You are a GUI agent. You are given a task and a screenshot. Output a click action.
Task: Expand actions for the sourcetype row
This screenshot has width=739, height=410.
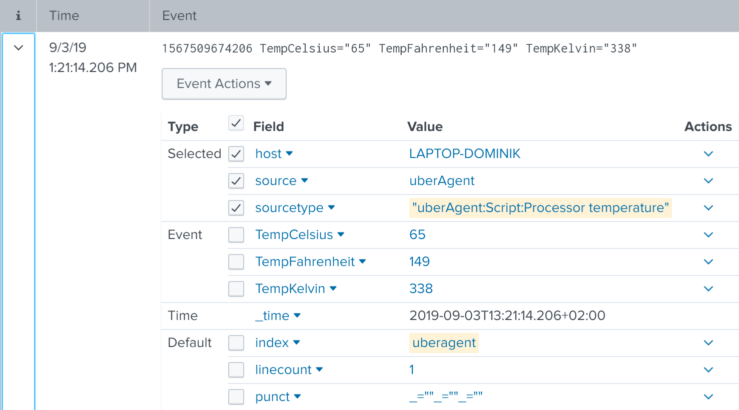click(708, 208)
